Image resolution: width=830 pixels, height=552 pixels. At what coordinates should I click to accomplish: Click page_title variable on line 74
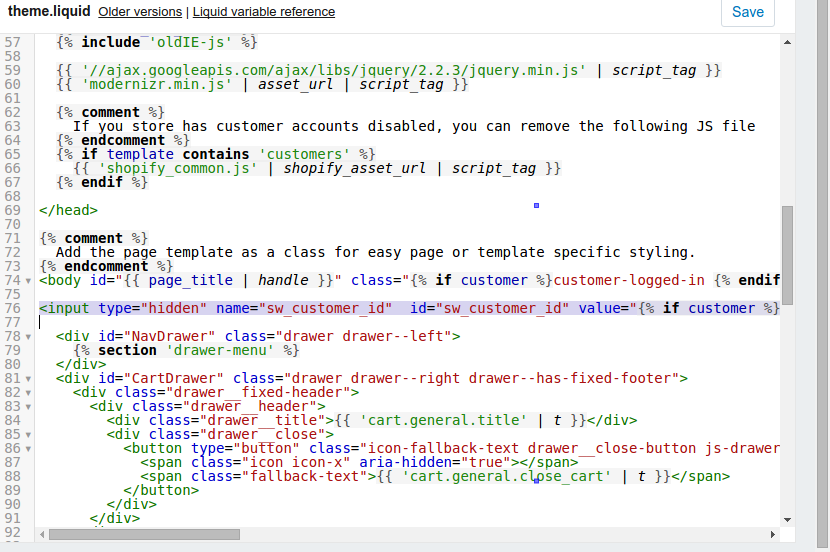click(191, 280)
